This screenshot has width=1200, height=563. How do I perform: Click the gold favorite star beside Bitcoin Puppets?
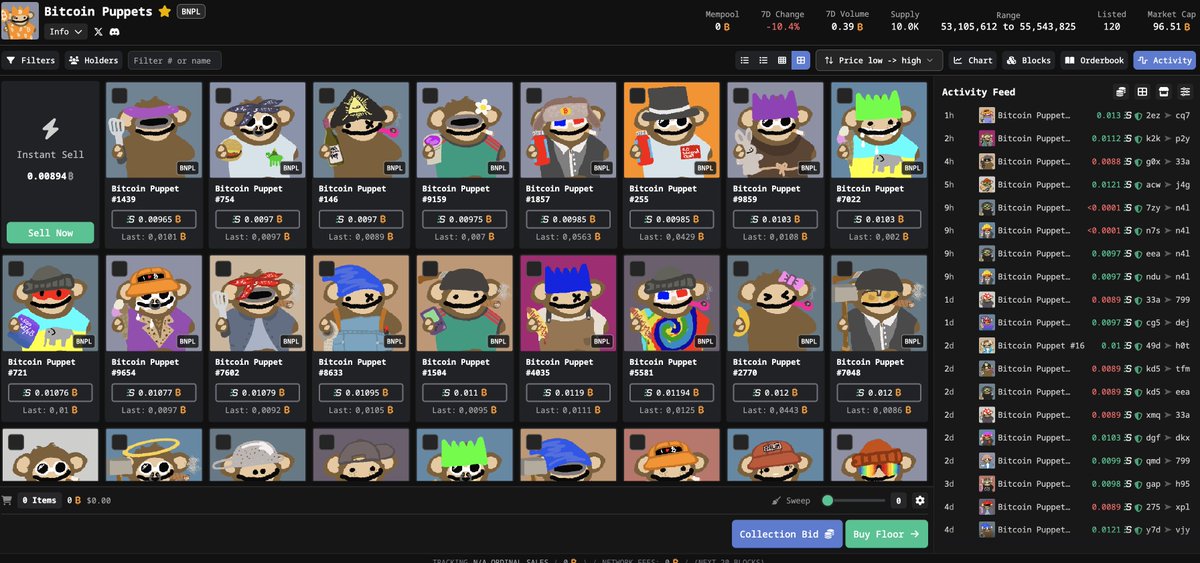[164, 12]
